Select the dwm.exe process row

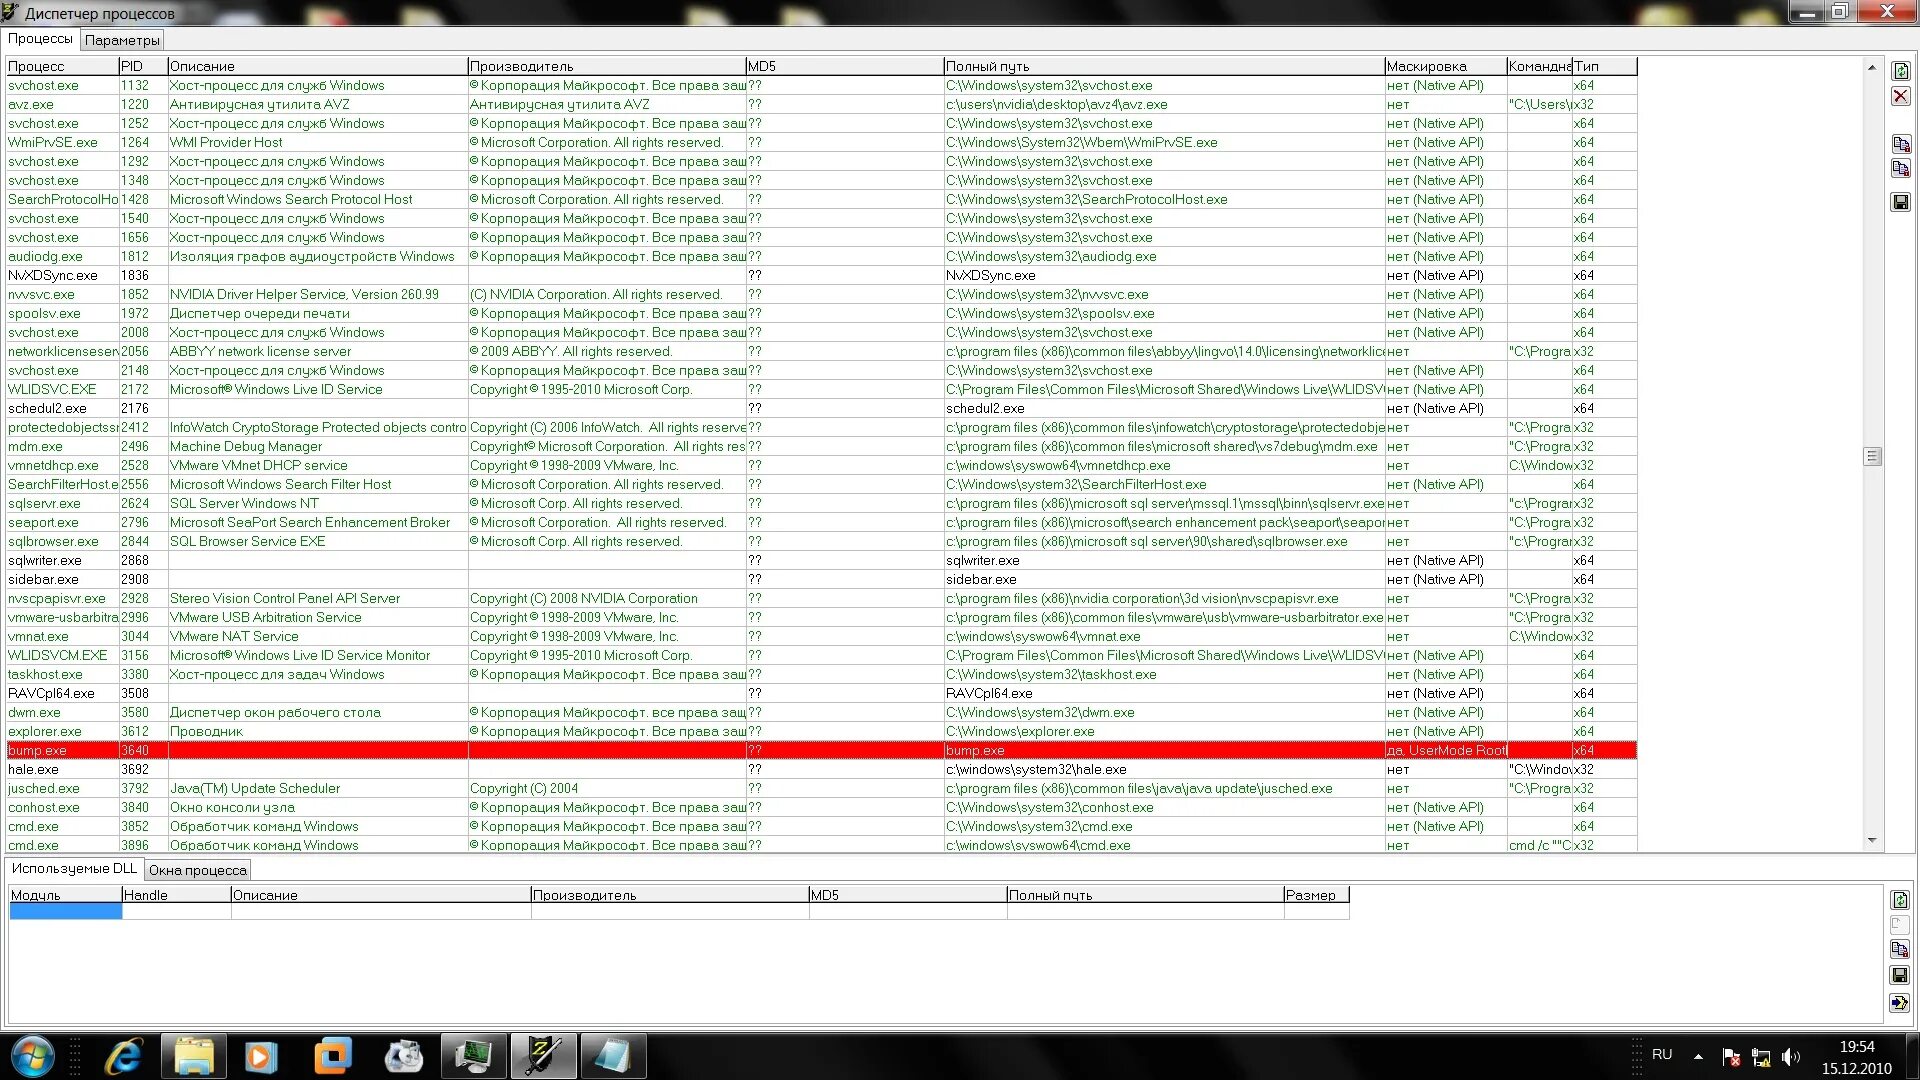click(x=821, y=712)
